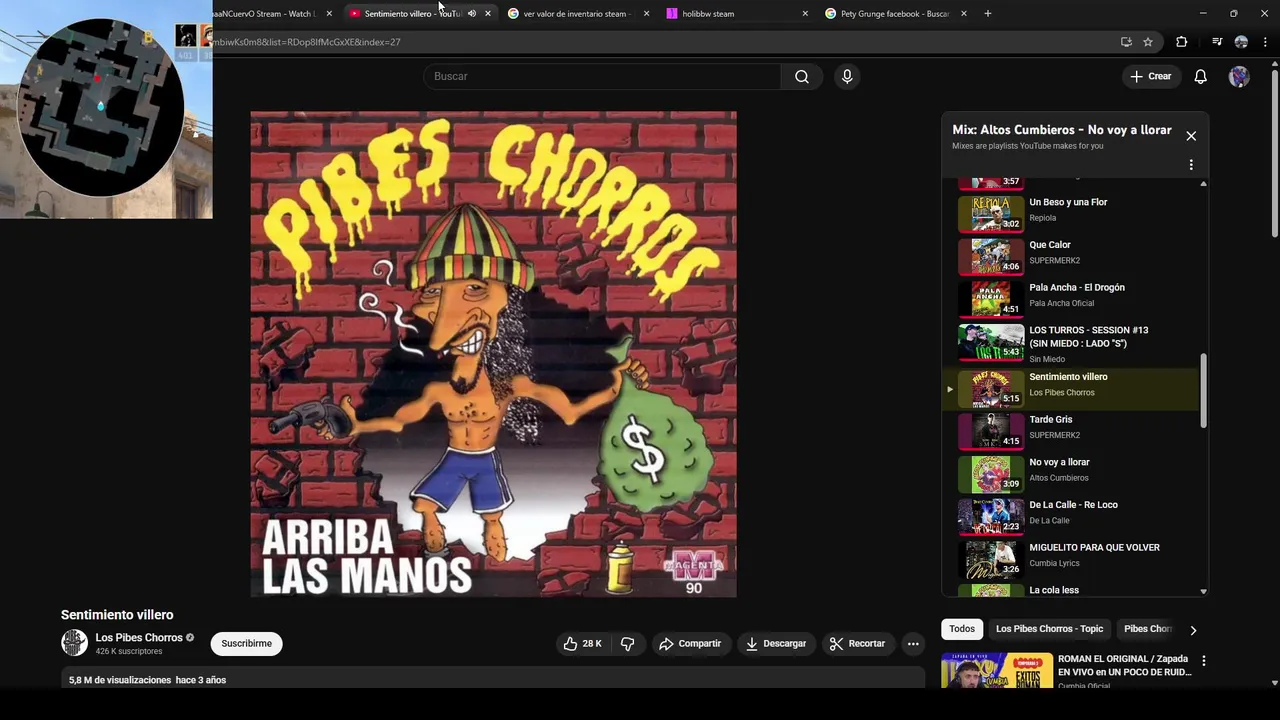This screenshot has width=1280, height=720.
Task: Open the Los Pibes Chorros channel avatar
Action: pos(74,643)
